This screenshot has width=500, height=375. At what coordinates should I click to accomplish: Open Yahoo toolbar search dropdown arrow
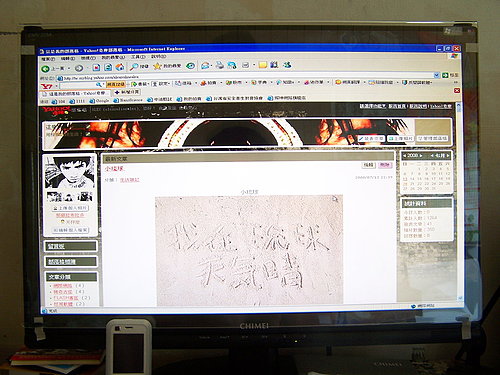click(103, 85)
